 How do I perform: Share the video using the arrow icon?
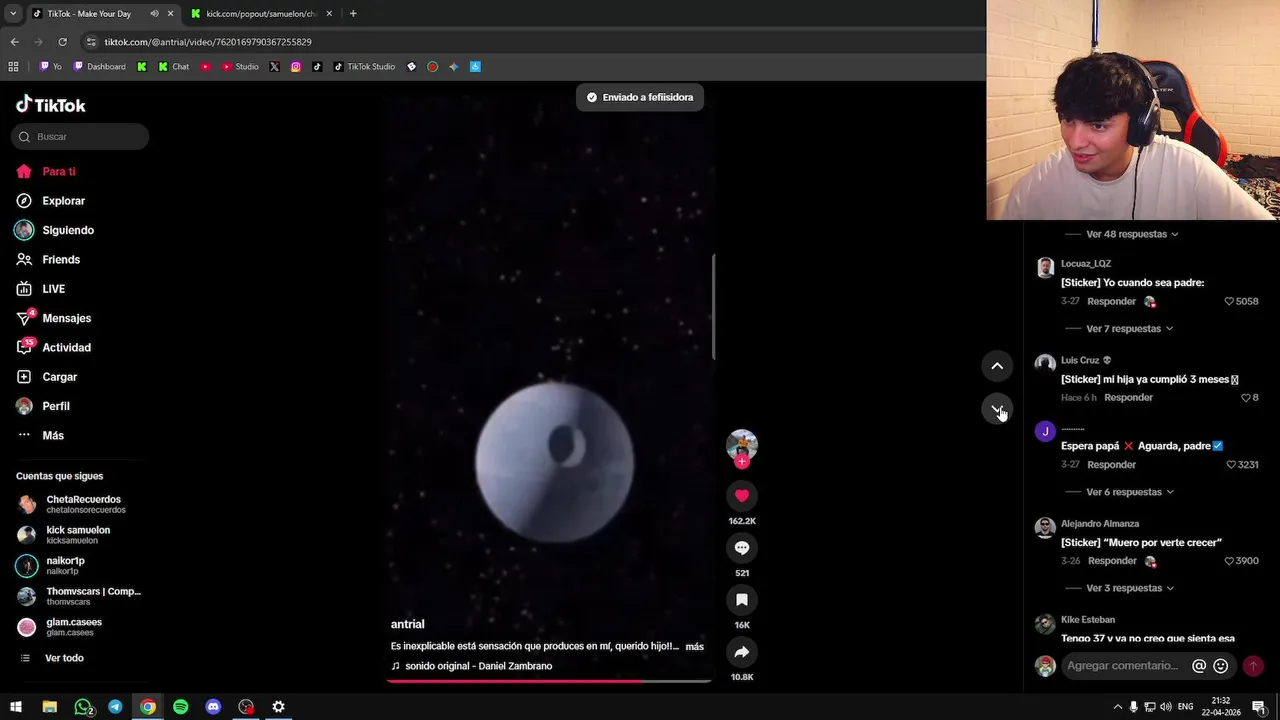[742, 652]
